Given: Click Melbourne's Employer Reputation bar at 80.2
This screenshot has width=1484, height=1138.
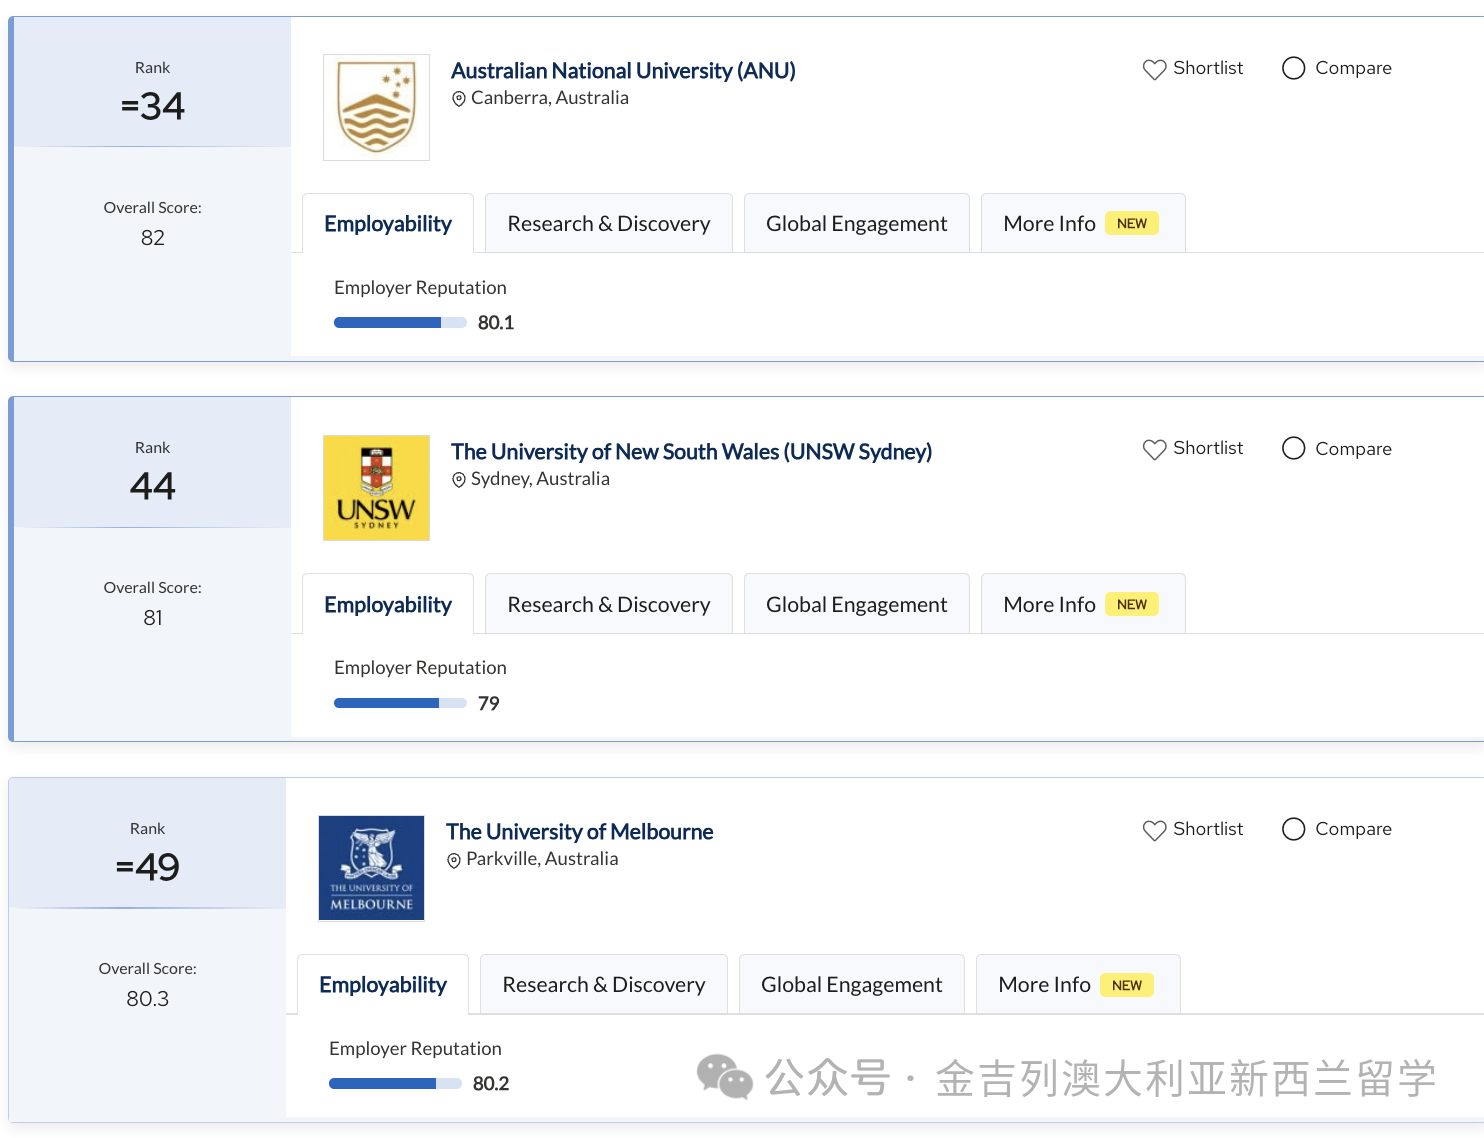Looking at the screenshot, I should [395, 1083].
